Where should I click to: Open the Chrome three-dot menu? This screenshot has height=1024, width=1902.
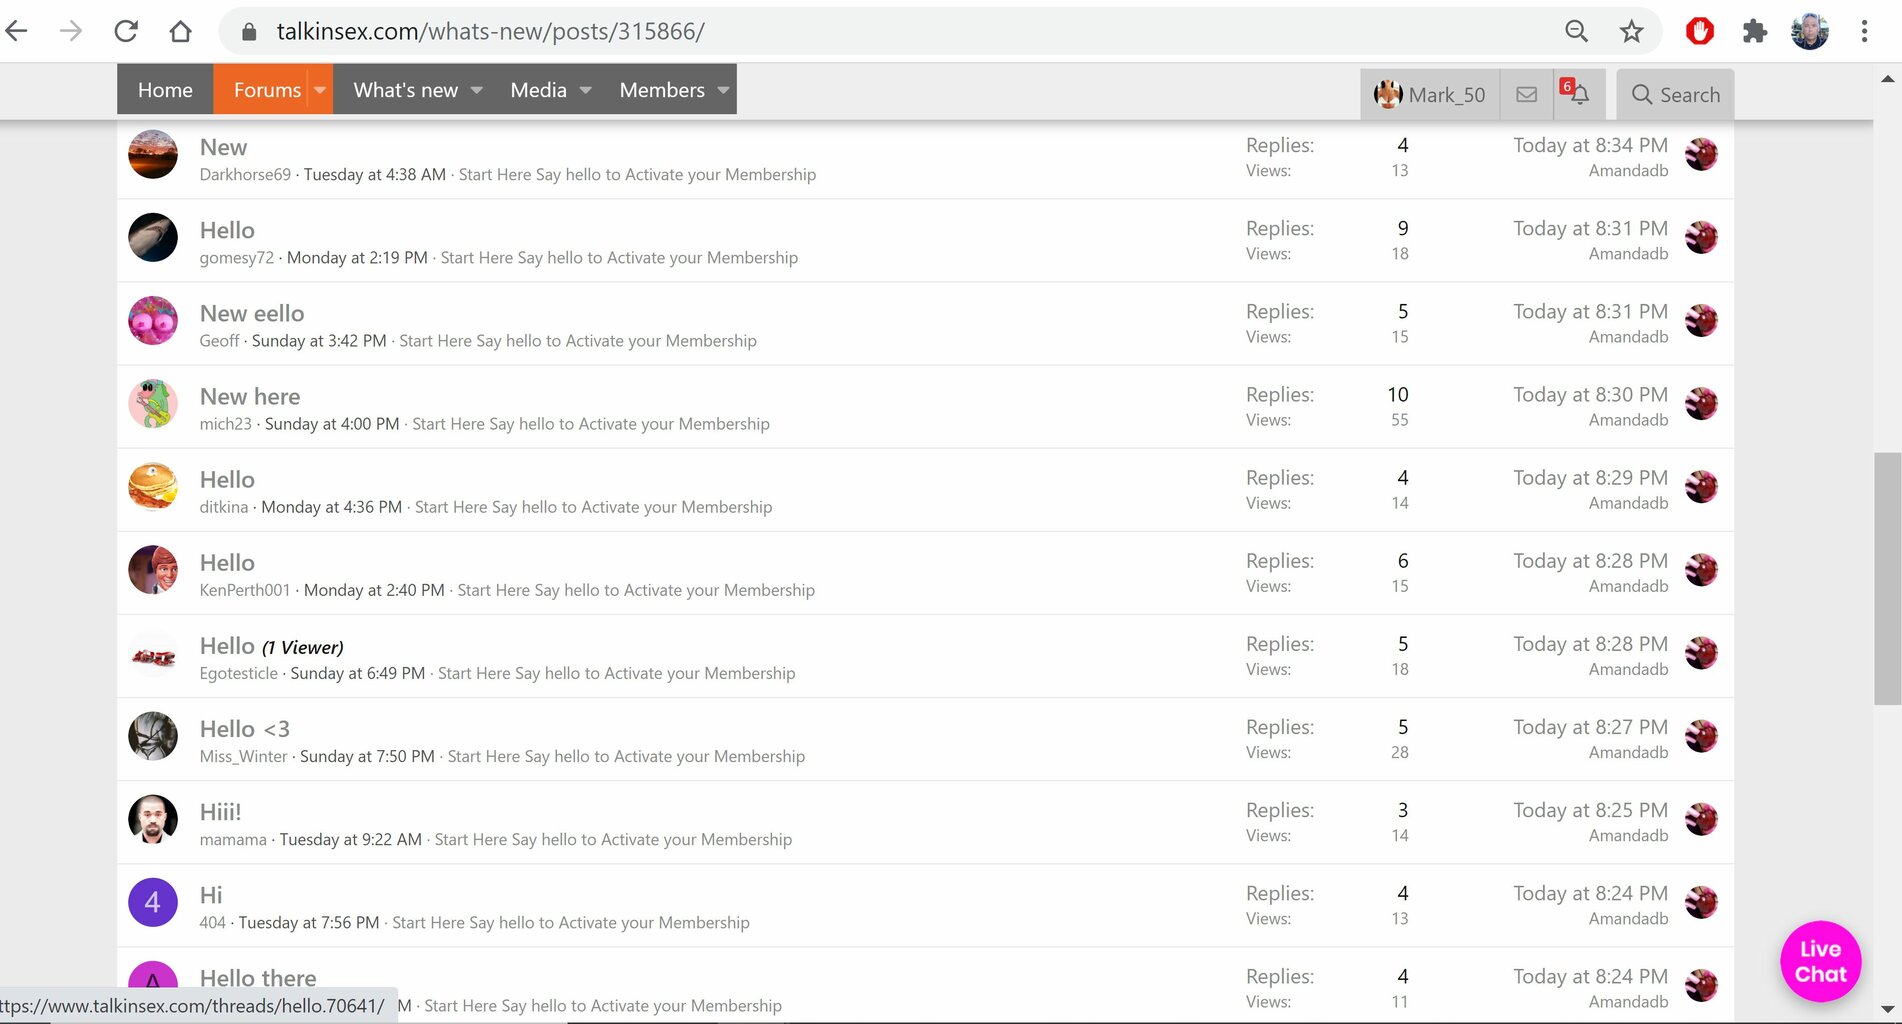click(x=1864, y=31)
